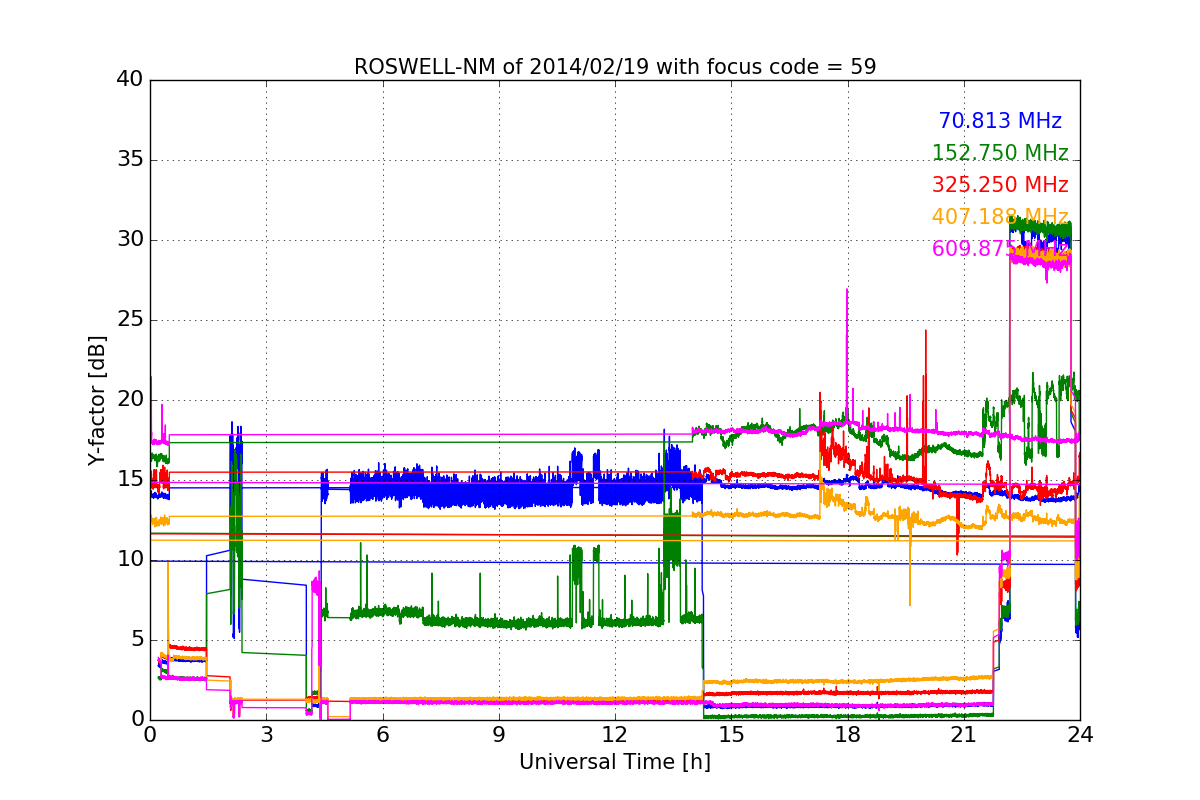The width and height of the screenshot is (1200, 800).
Task: Select the 152.750 MHz legend label
Action: (1000, 153)
